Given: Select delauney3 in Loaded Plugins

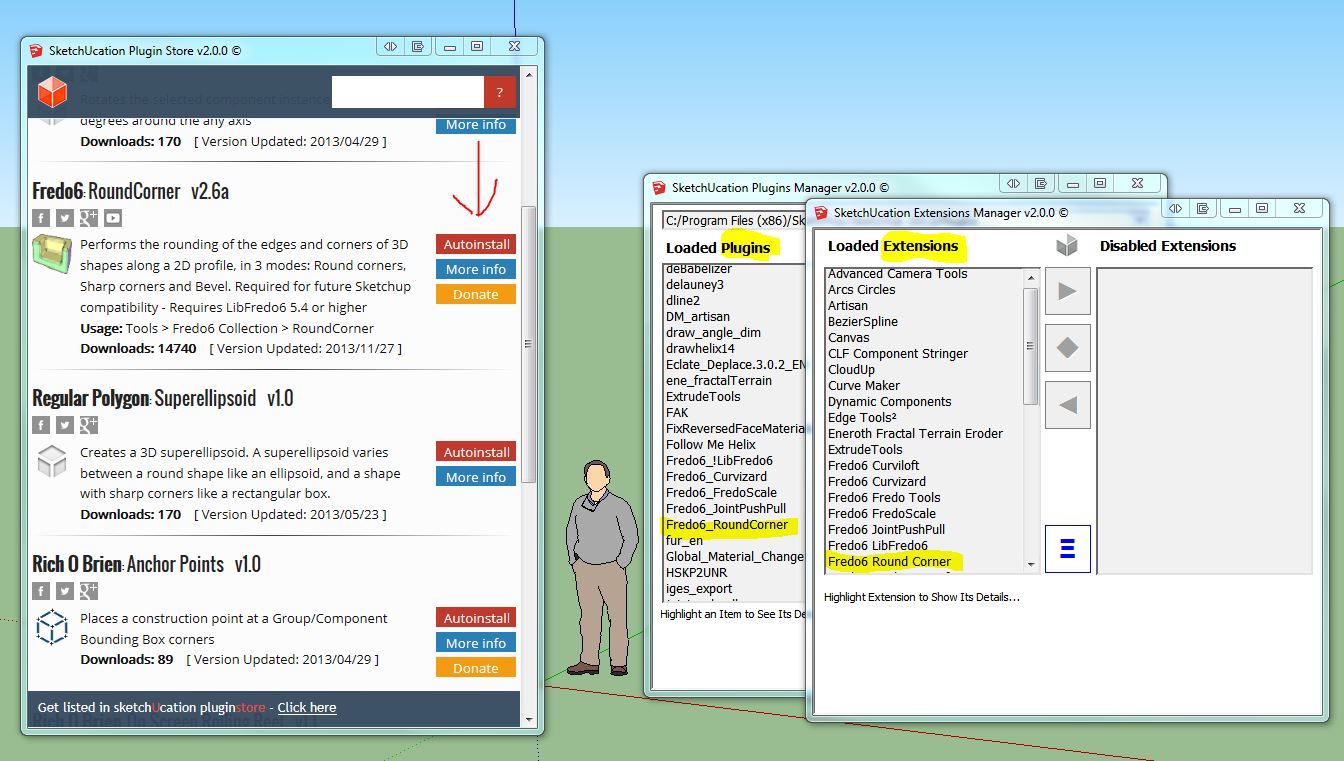Looking at the screenshot, I should pyautogui.click(x=694, y=284).
